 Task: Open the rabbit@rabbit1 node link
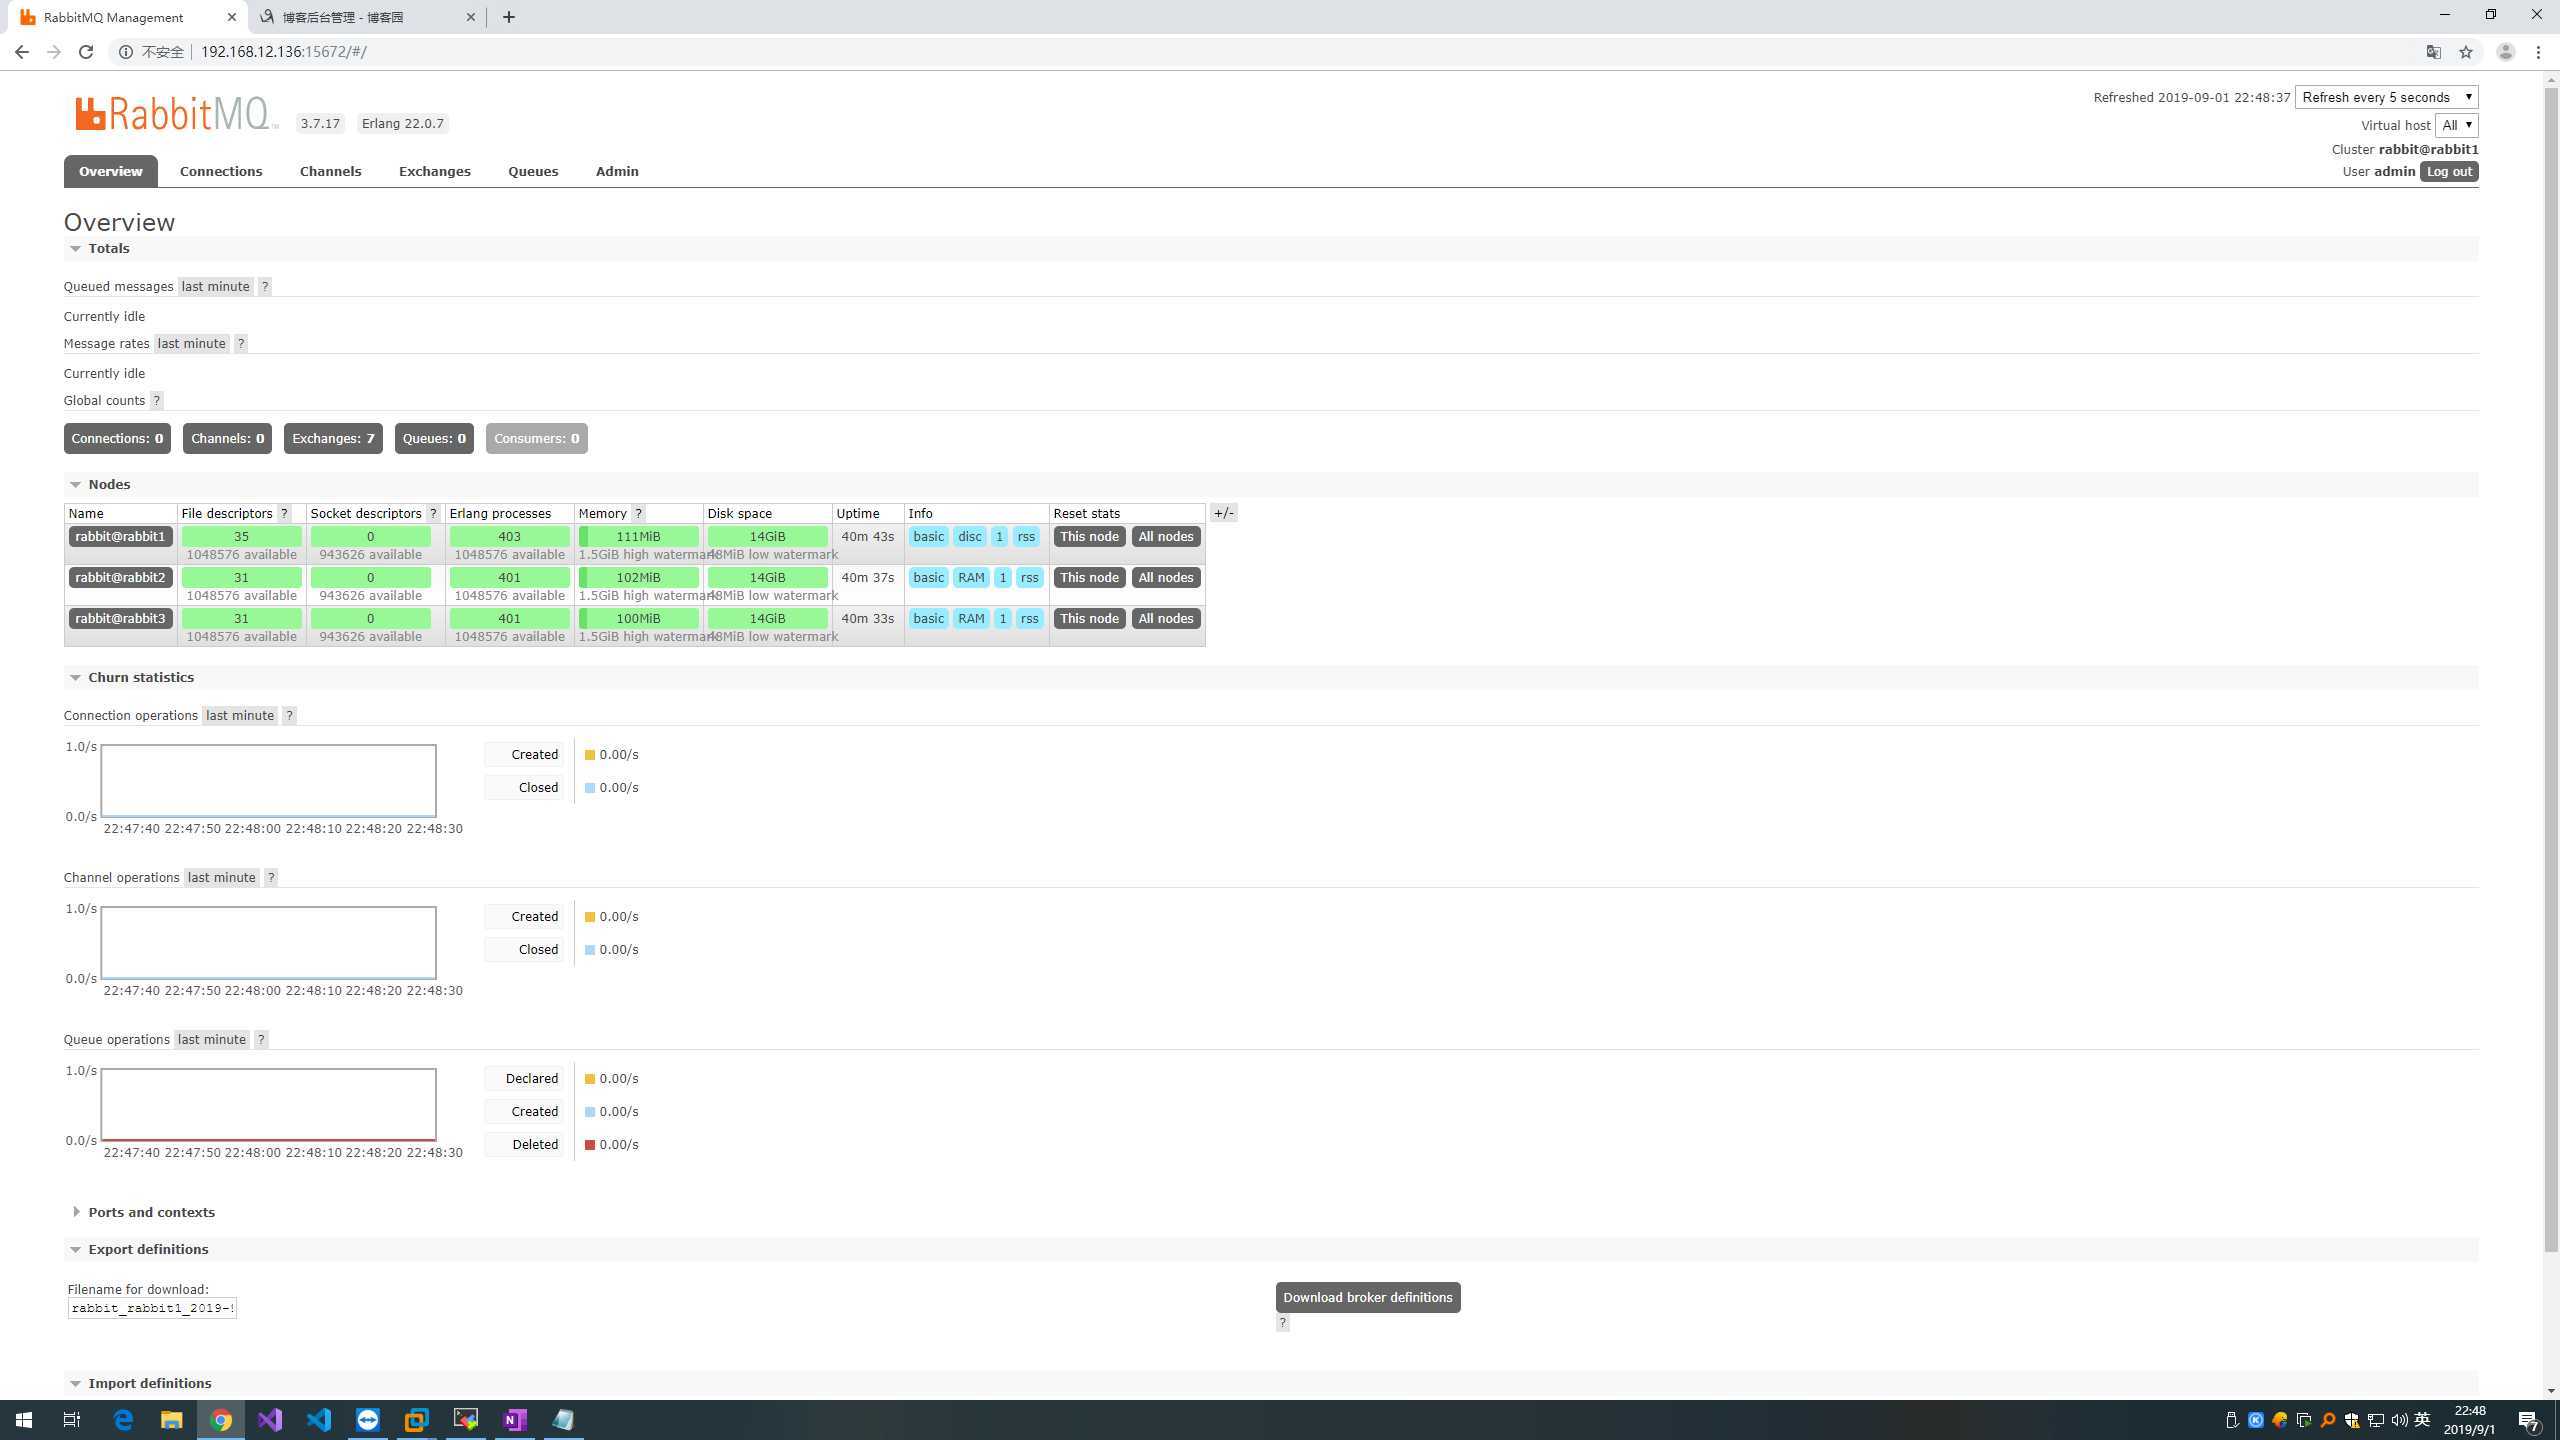point(120,537)
